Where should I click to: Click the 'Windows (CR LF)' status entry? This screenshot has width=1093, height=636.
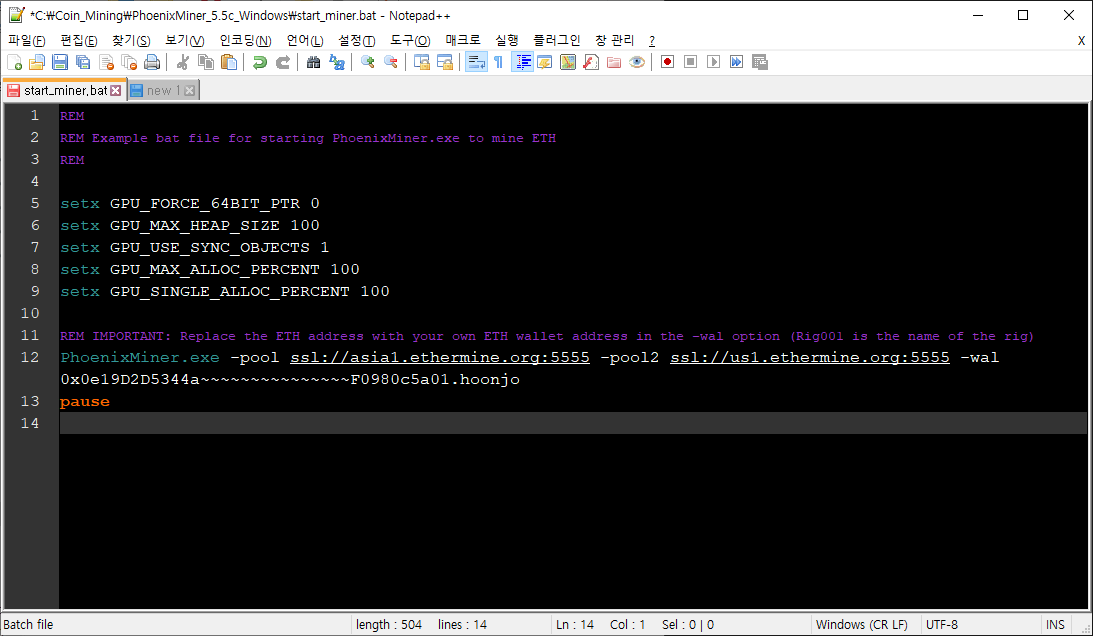[x=862, y=625]
